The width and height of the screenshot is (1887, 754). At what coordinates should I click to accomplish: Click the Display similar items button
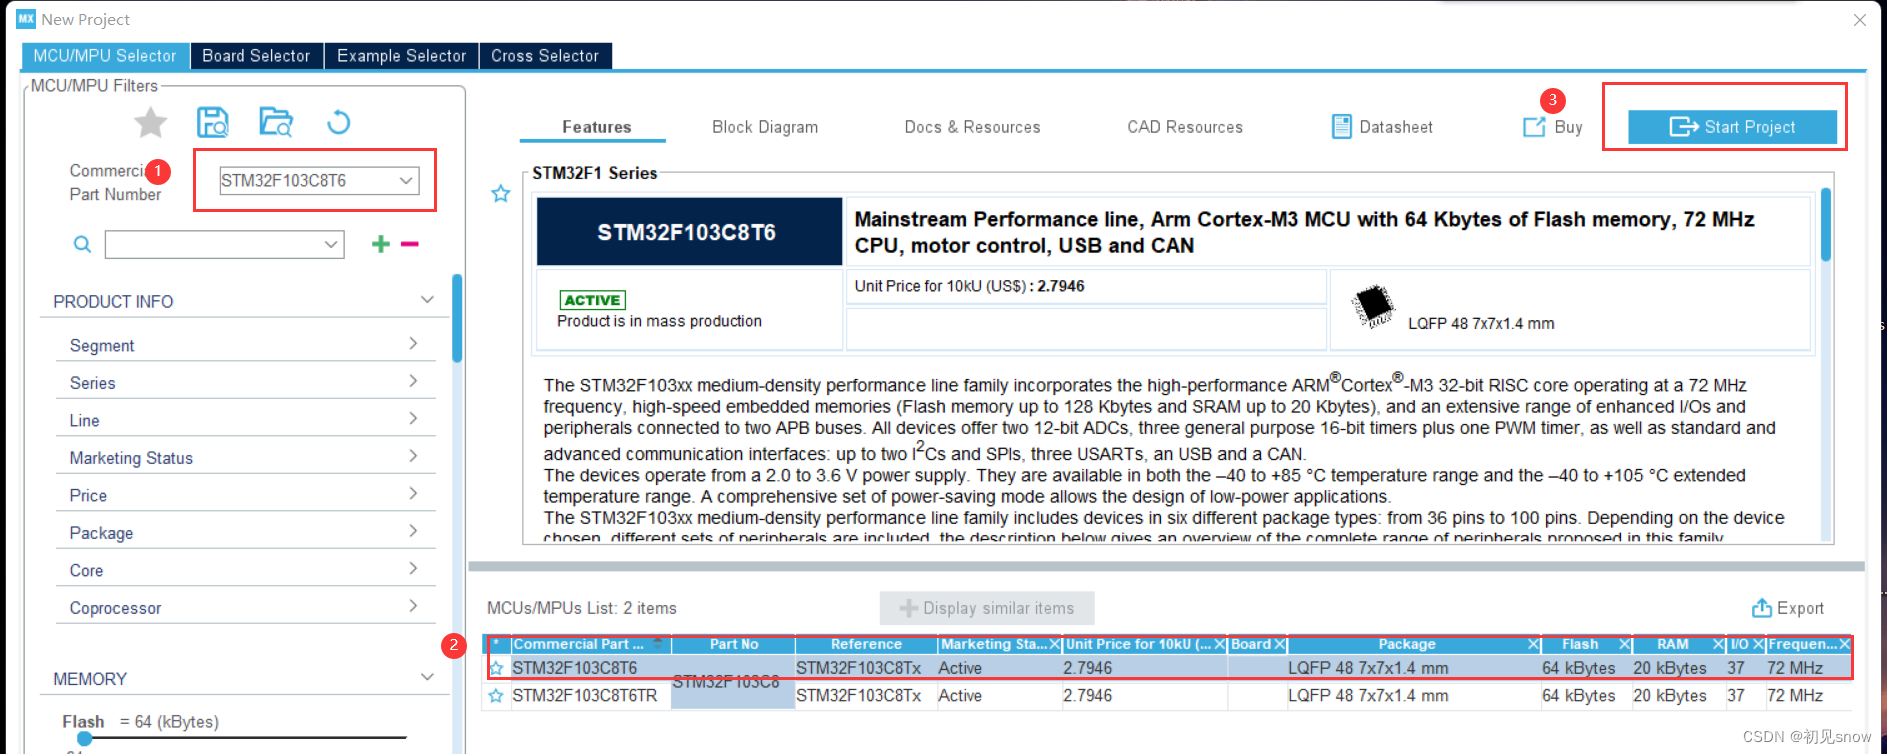pyautogui.click(x=987, y=608)
